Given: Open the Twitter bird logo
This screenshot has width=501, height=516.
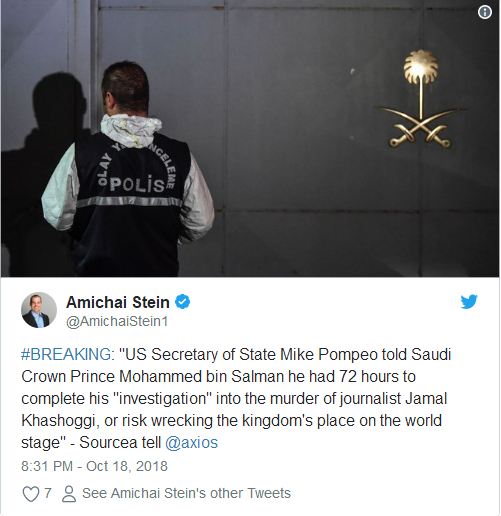Looking at the screenshot, I should click(469, 302).
